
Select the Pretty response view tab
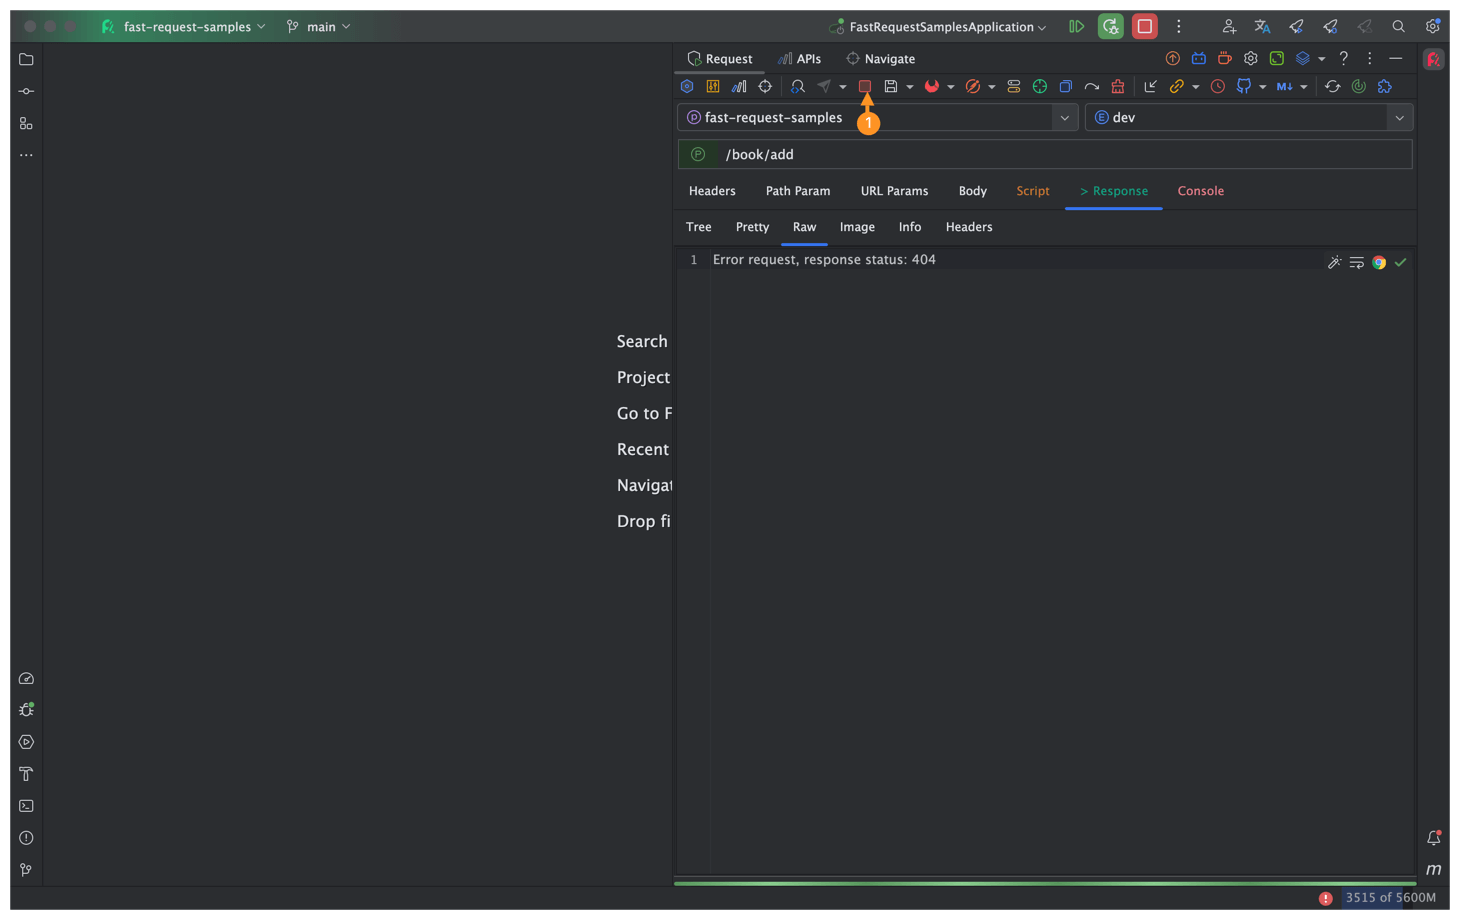click(752, 227)
